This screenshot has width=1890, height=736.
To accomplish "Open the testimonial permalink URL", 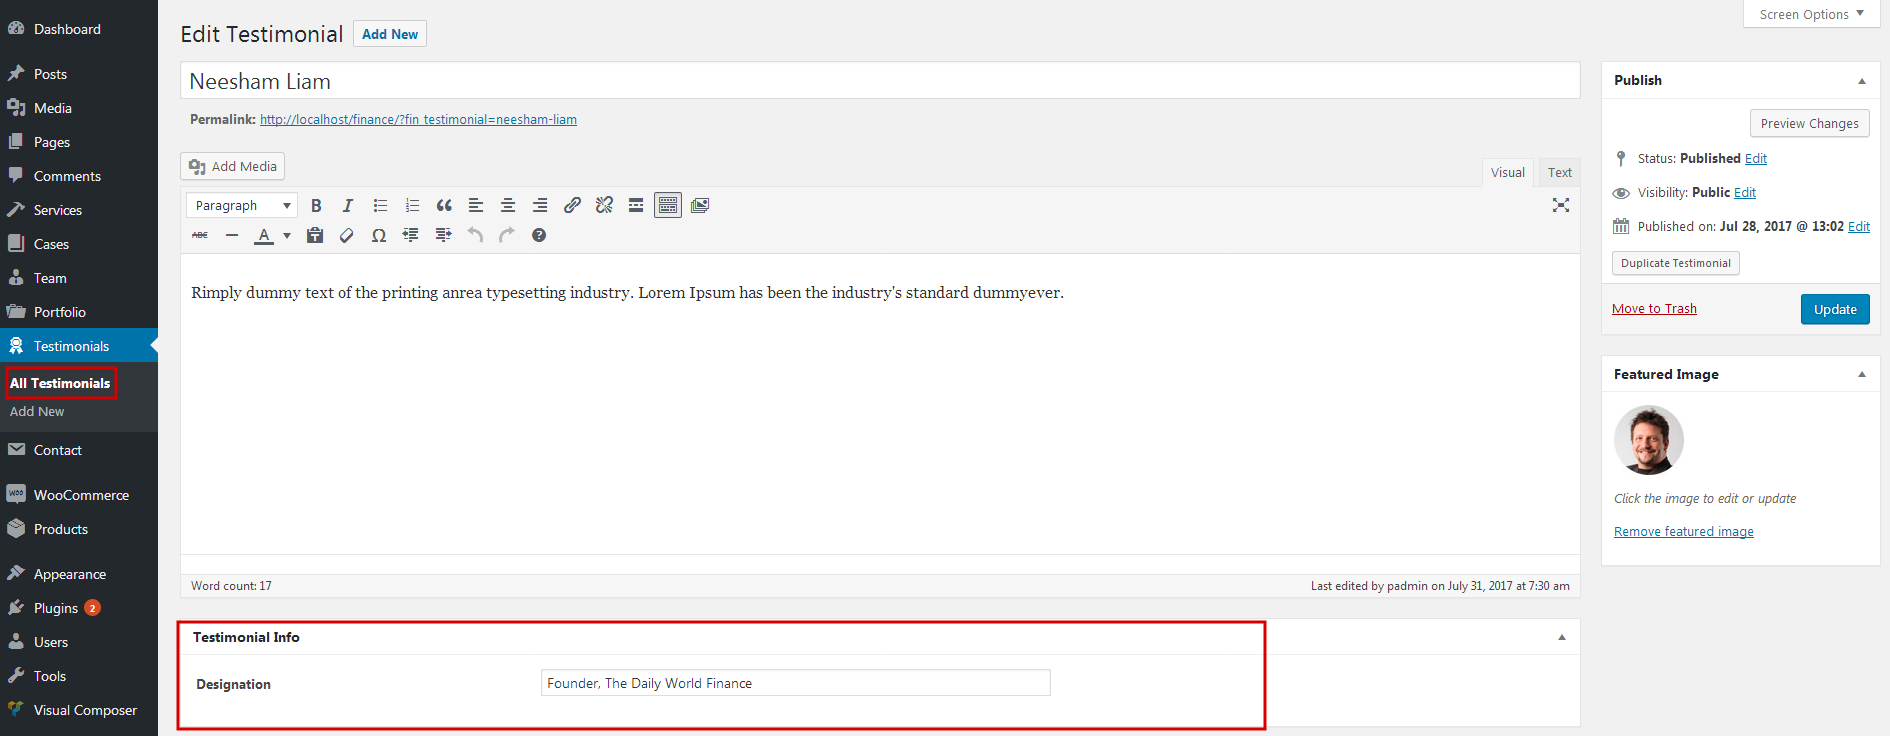I will [418, 119].
